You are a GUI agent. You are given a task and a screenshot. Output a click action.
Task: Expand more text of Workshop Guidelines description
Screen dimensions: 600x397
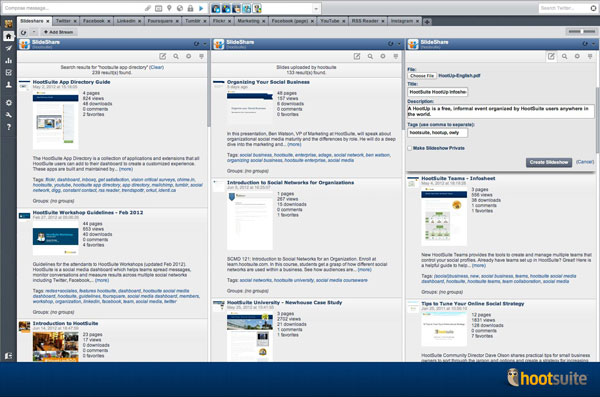click(102, 280)
